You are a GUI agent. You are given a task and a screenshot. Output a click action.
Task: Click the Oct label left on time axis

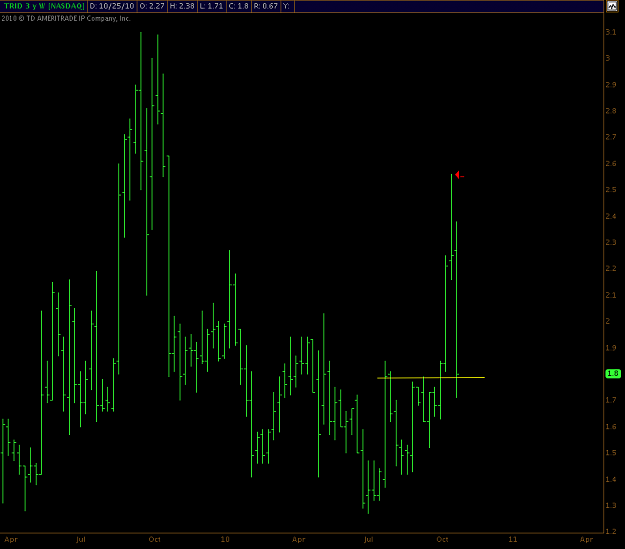tap(155, 539)
